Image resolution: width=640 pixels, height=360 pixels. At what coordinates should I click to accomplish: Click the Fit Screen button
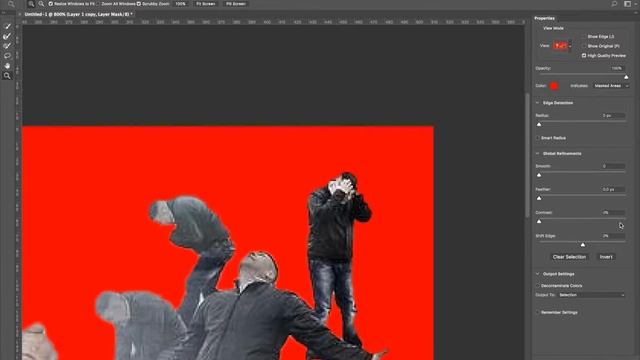(x=206, y=4)
